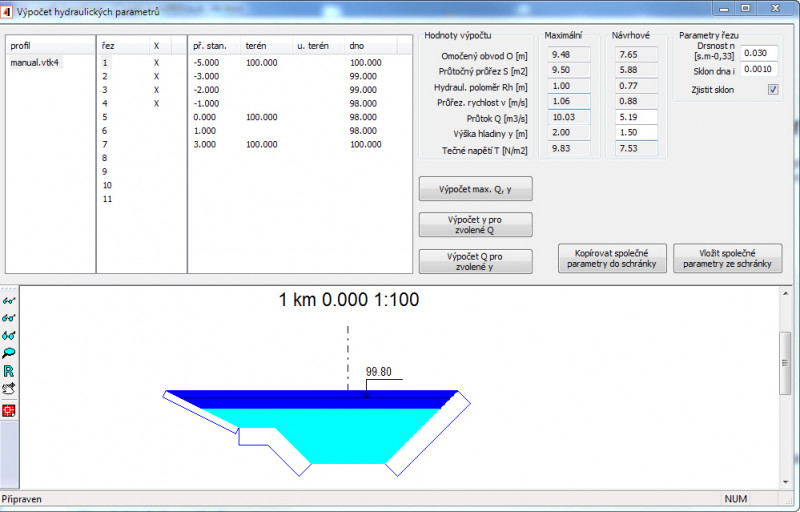Screen dimensions: 800x512
Task: Click the u. terén column header
Action: tap(318, 45)
